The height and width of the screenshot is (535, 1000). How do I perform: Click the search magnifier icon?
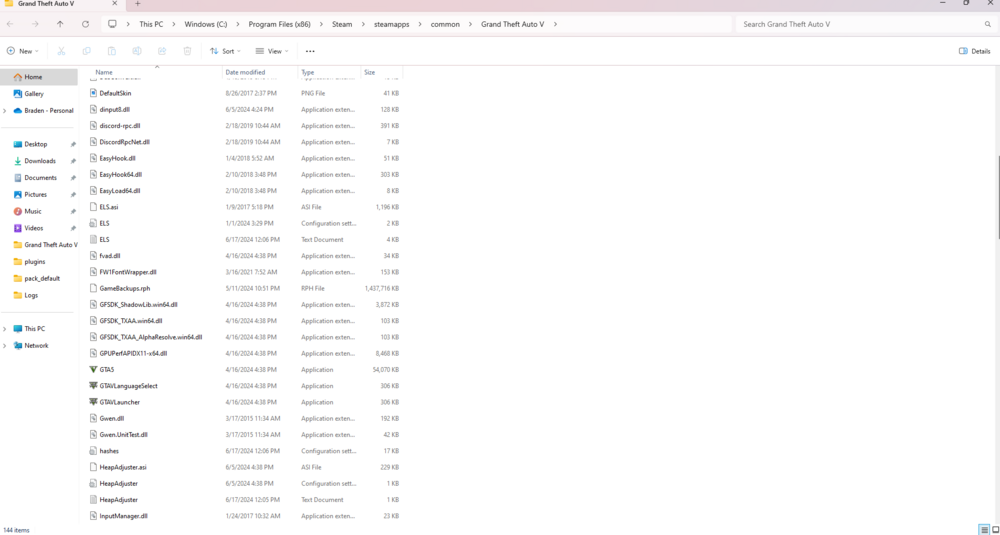[x=988, y=24]
